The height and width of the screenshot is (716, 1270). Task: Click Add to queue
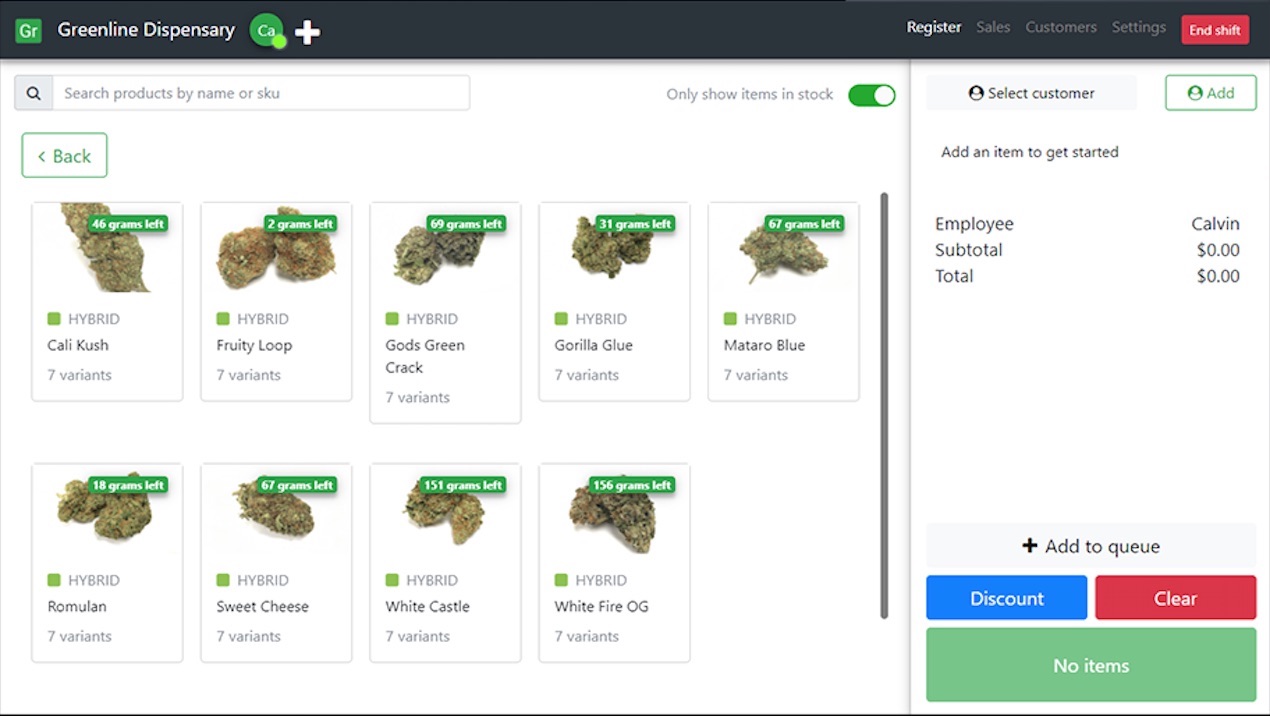[x=1090, y=546]
